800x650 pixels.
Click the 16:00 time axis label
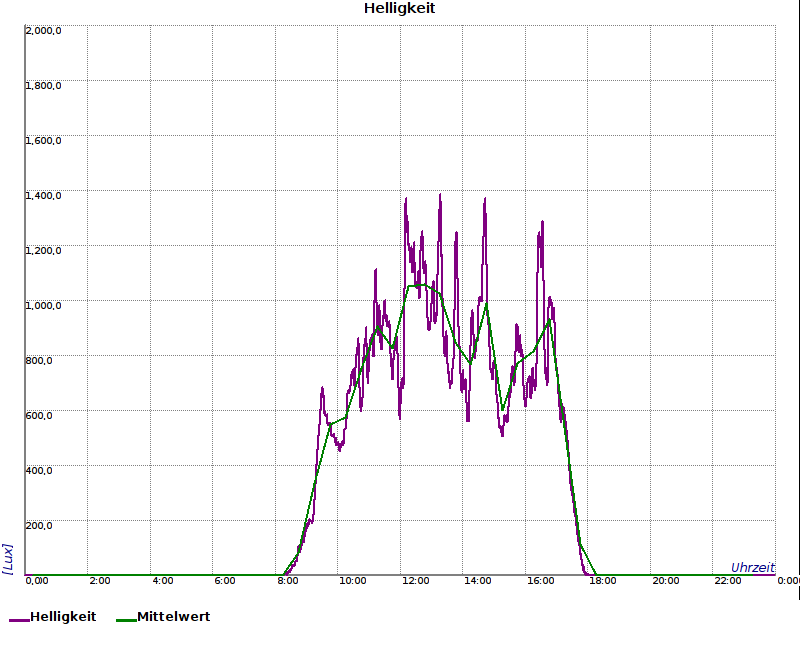541,581
